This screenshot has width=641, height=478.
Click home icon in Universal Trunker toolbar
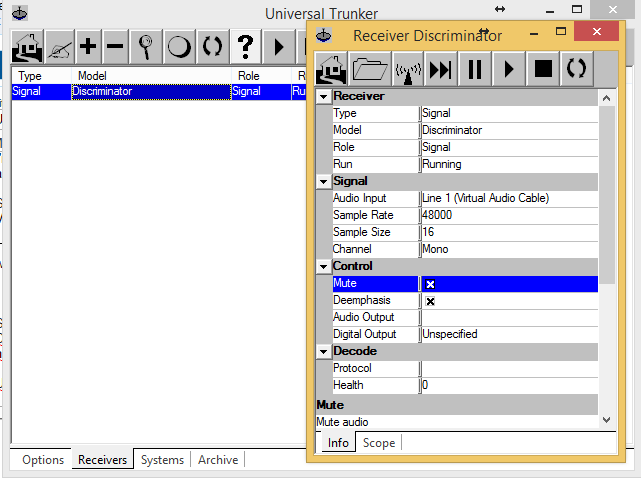tap(27, 47)
